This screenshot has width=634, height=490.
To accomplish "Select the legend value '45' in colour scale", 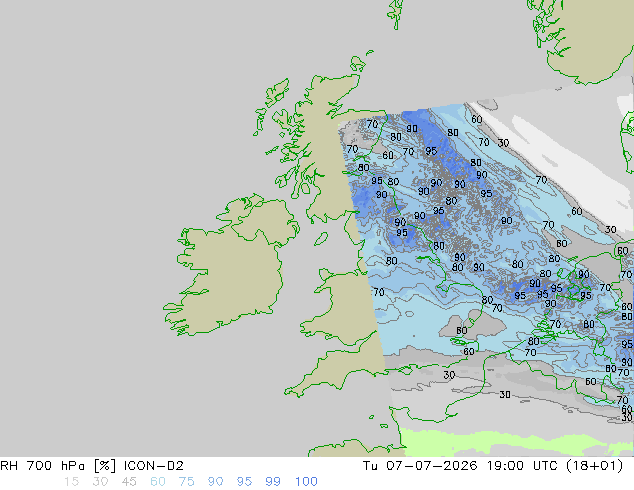I will (129, 482).
